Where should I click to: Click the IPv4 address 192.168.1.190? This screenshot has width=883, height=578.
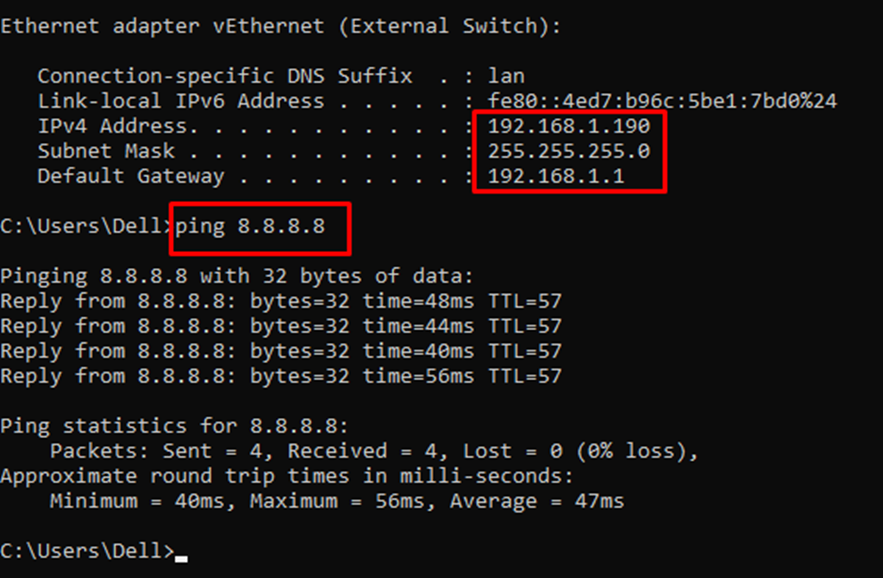(569, 126)
